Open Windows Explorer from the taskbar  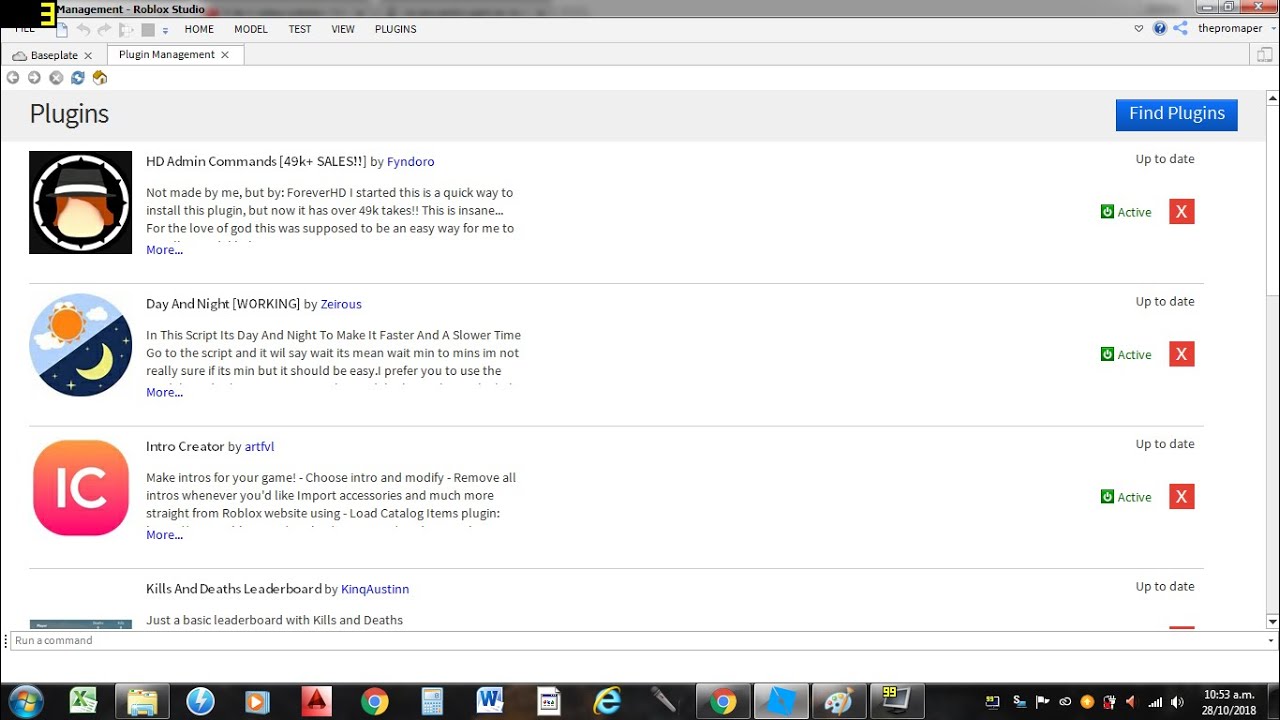coord(142,701)
